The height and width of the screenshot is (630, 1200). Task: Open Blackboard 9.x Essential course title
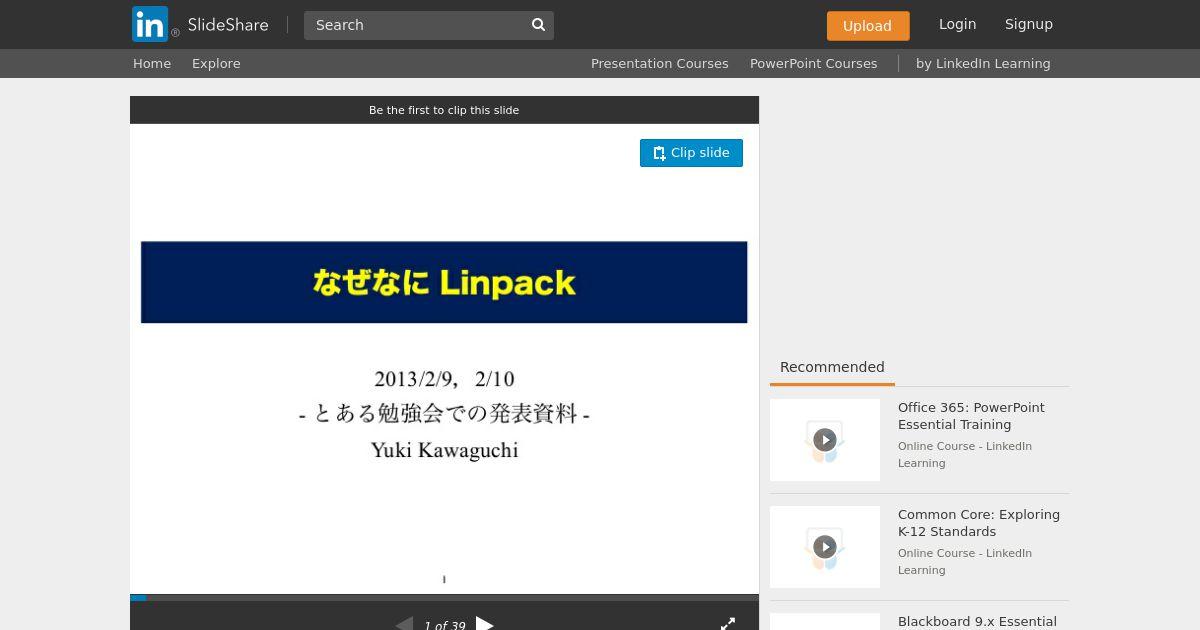[977, 621]
